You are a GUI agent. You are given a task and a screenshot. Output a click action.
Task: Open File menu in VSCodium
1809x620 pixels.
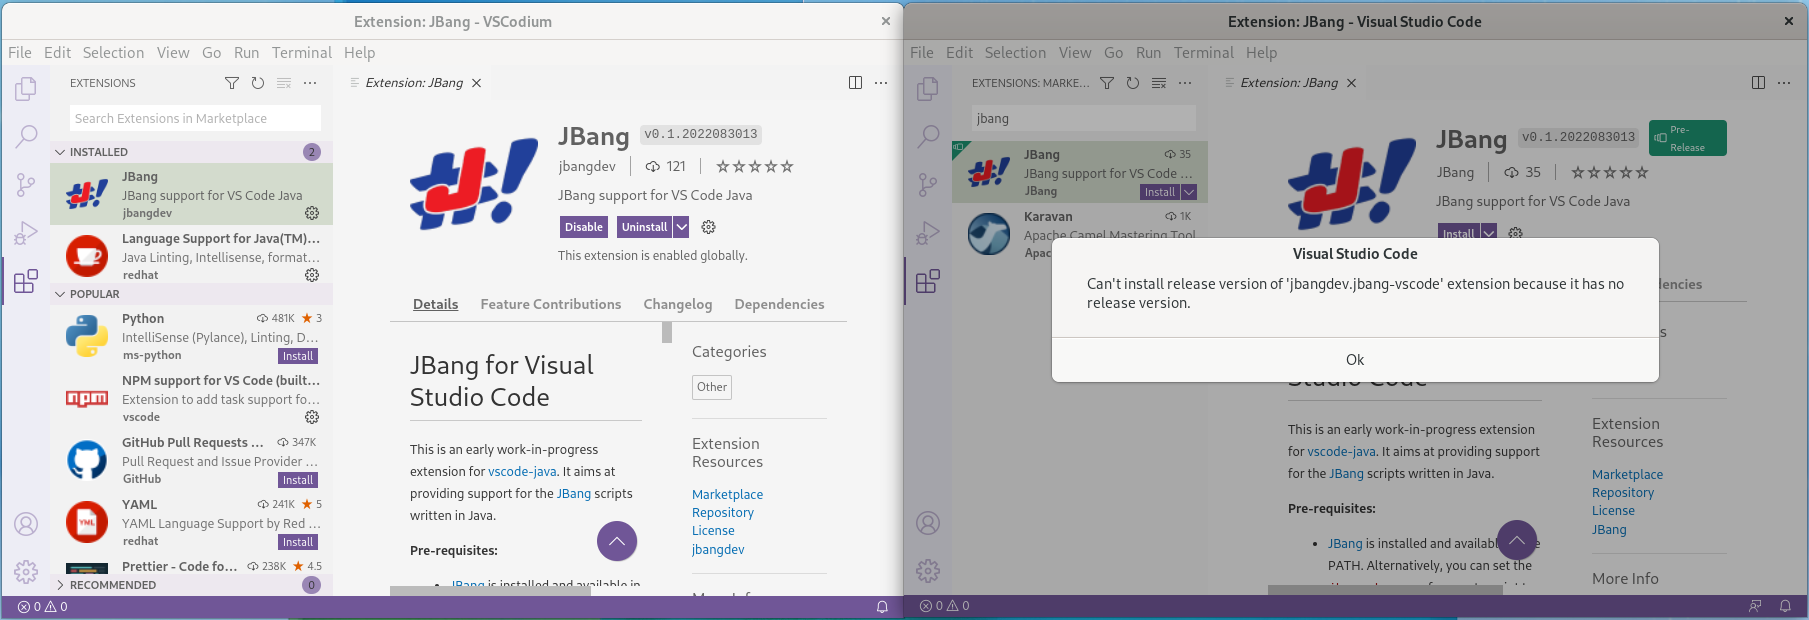[20, 53]
